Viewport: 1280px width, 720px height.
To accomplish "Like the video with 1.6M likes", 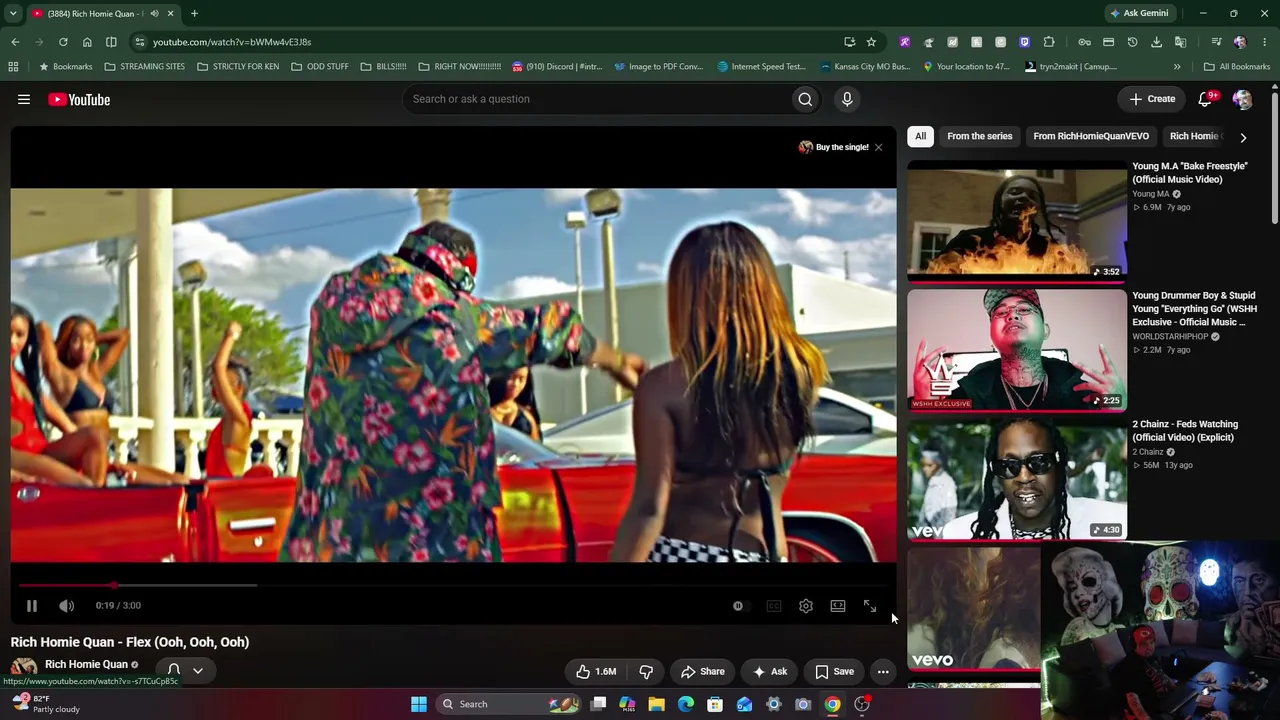I will point(595,672).
